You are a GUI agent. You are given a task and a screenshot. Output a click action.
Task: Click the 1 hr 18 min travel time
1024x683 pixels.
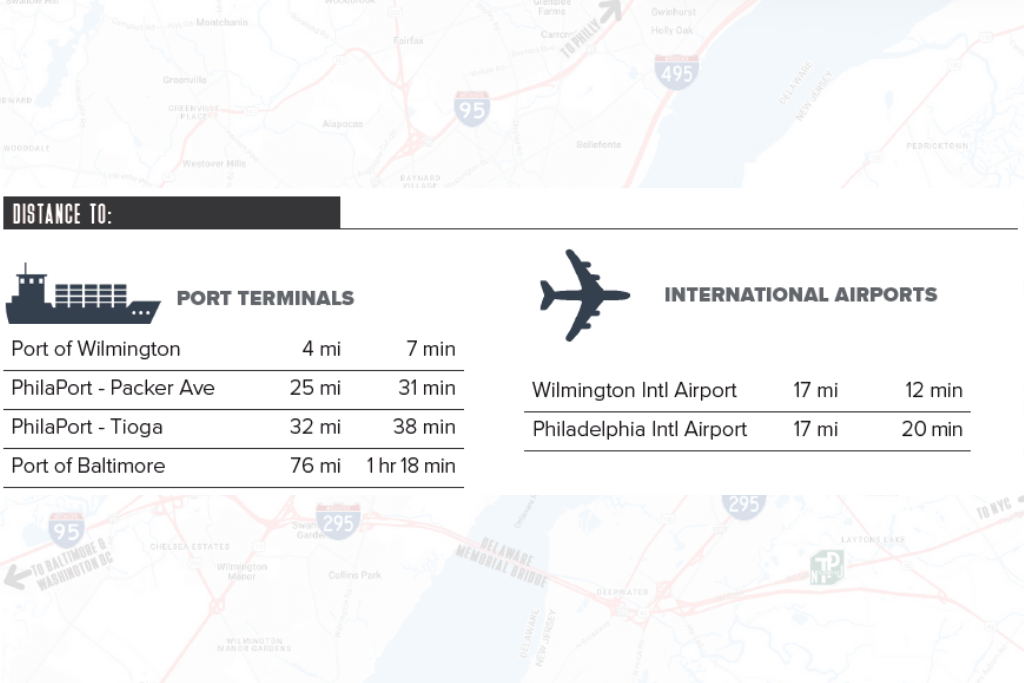(411, 466)
